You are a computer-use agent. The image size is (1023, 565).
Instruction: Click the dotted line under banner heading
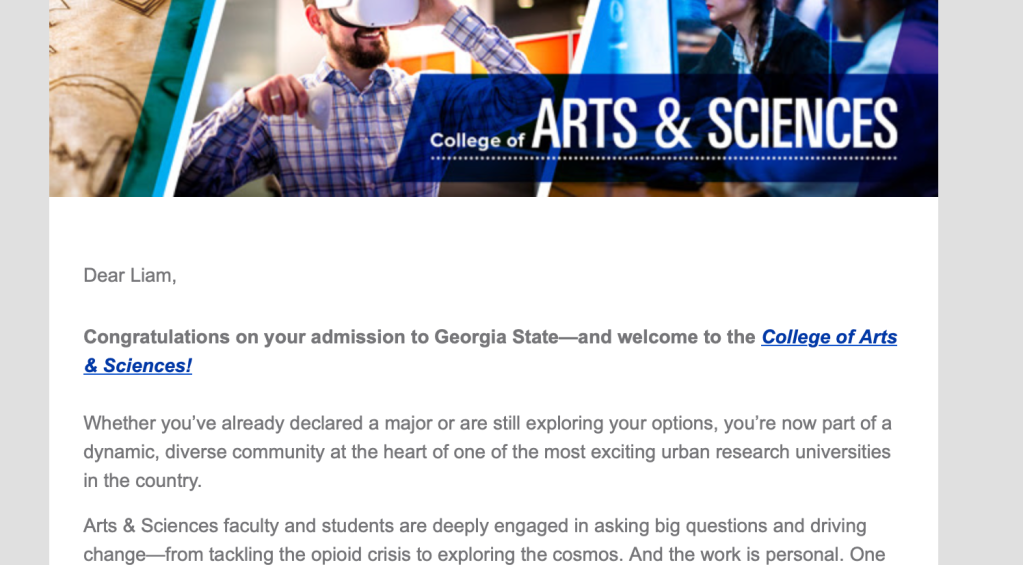pos(714,158)
